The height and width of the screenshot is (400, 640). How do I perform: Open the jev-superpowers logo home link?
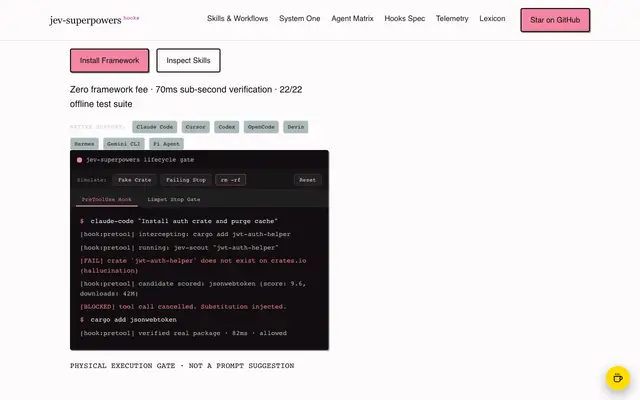coord(94,20)
